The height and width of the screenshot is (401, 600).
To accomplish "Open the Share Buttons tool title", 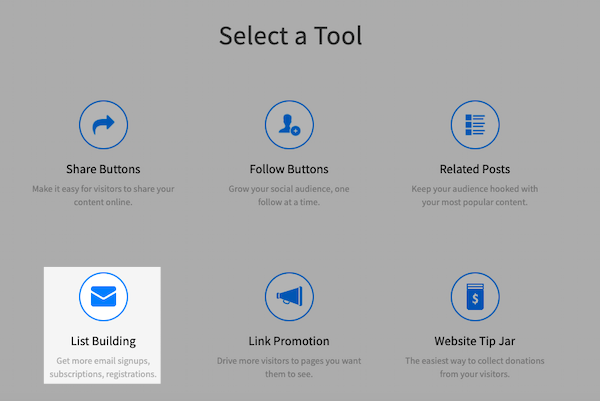I will 103,169.
